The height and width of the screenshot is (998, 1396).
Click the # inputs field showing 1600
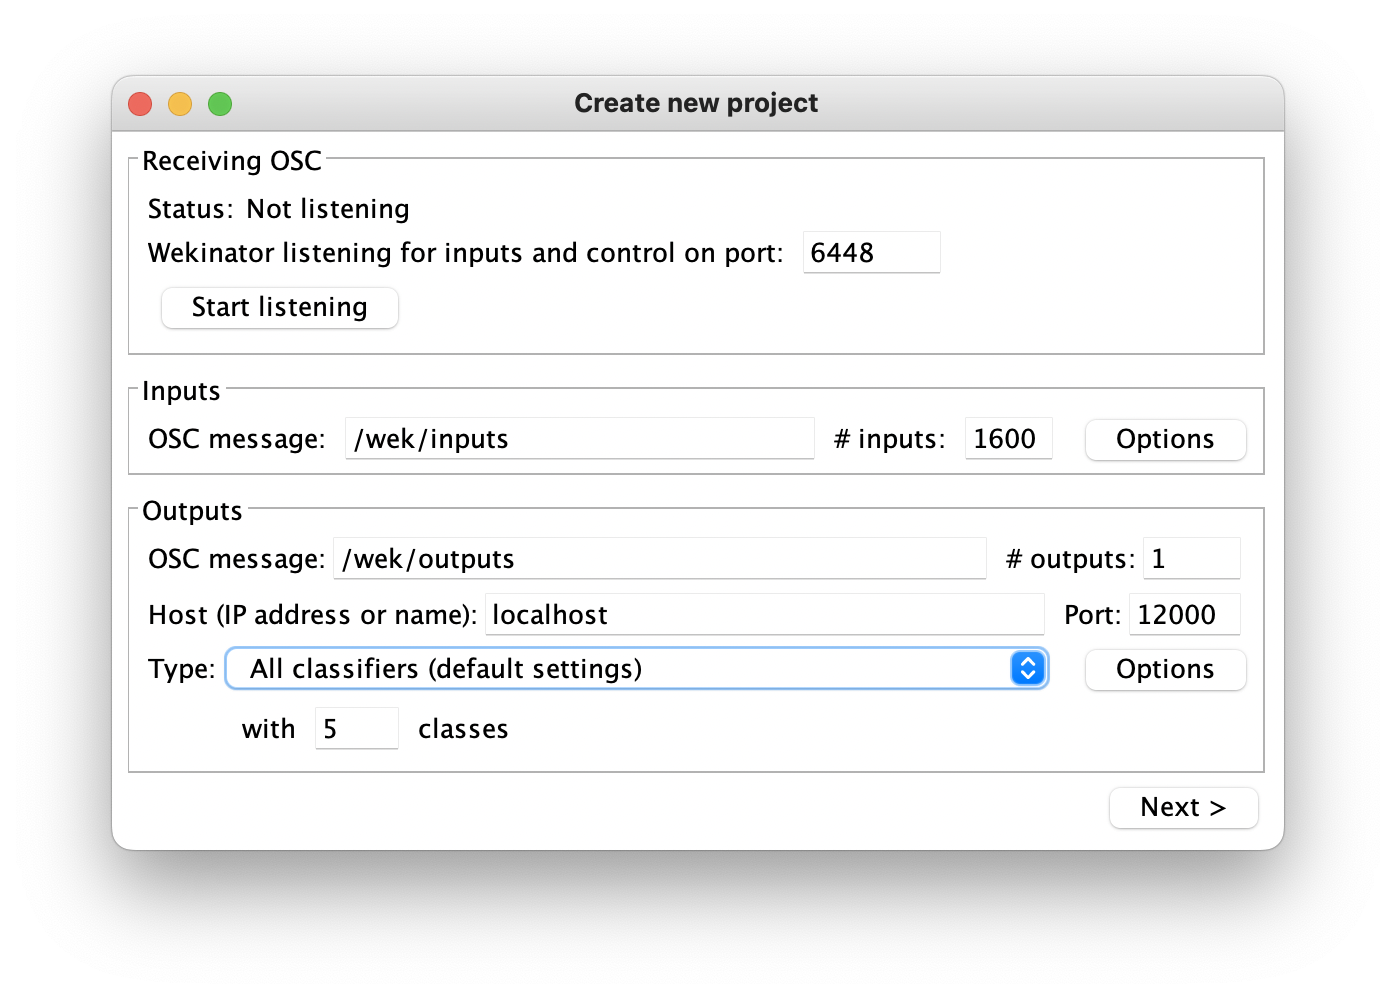point(1008,438)
